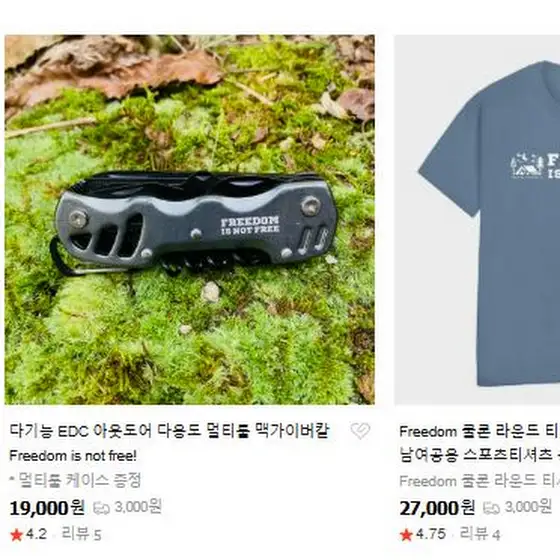Click the gray Freedom 쿨론 라운드 description text
This screenshot has height=560, width=560.
480,481
